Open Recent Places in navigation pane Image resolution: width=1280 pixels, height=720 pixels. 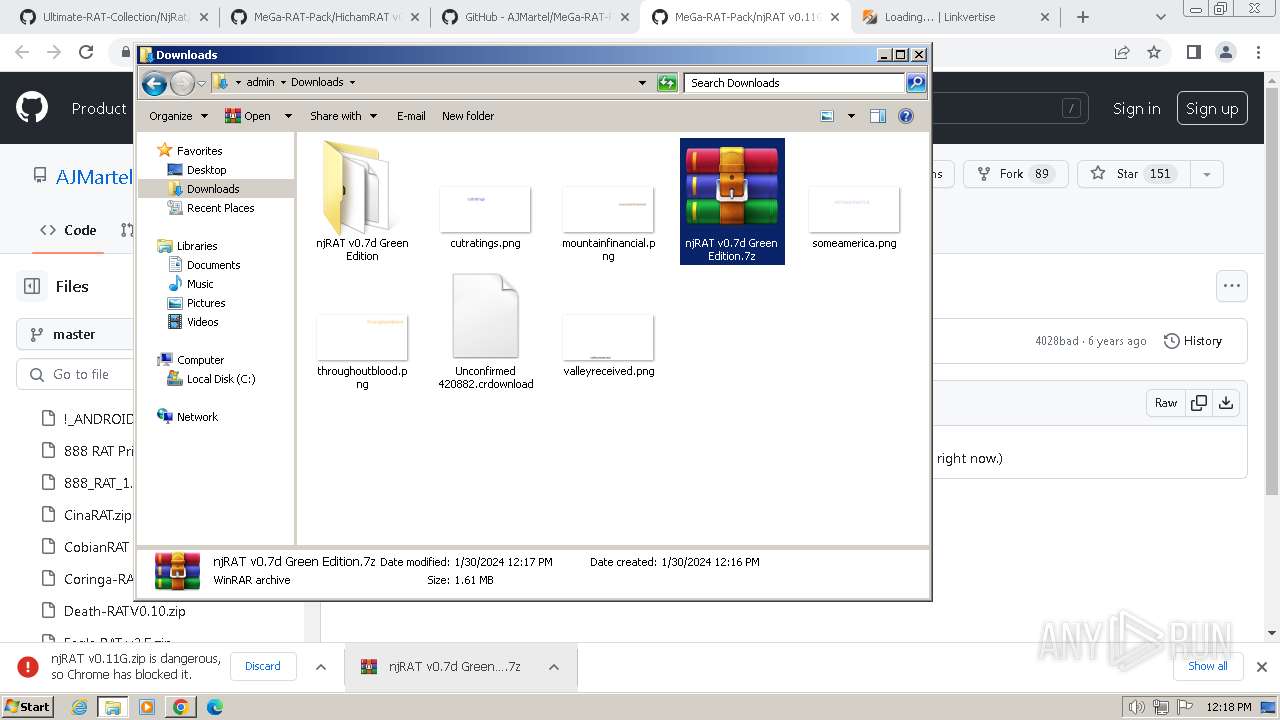click(220, 208)
